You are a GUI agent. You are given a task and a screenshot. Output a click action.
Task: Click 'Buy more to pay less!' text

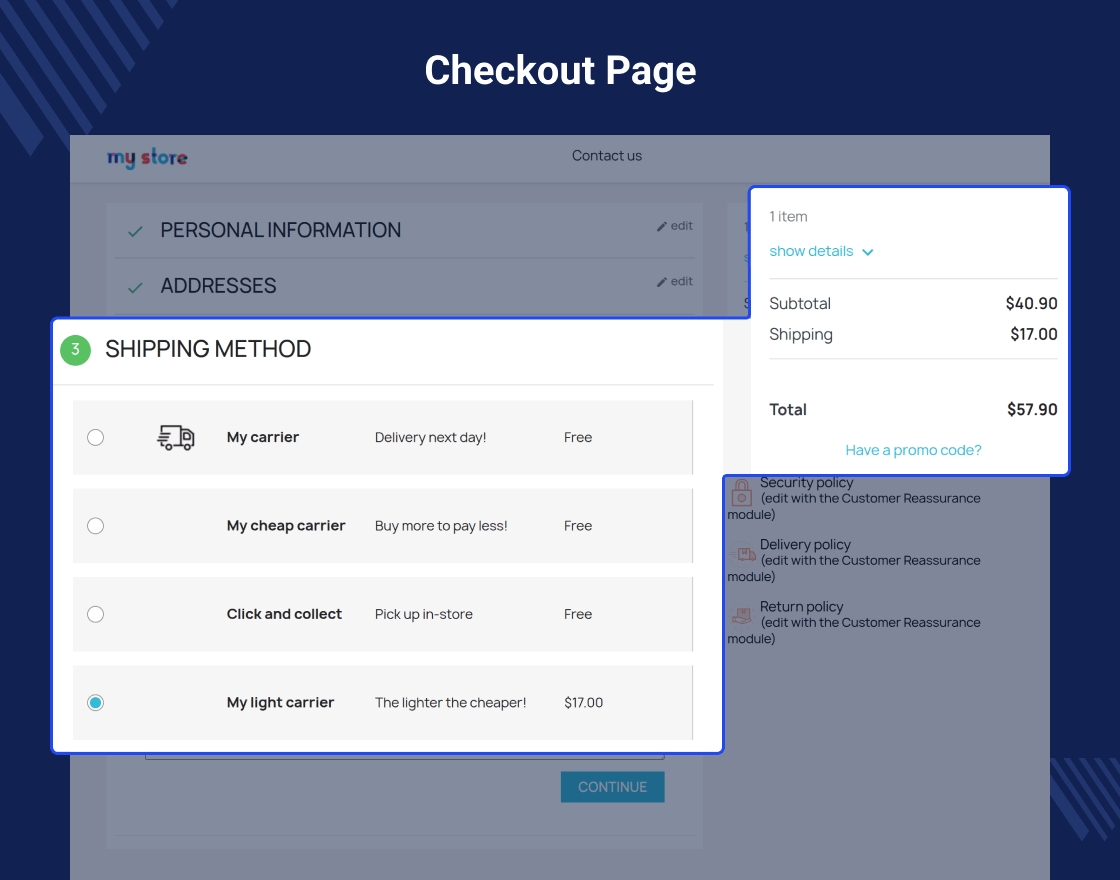441,526
